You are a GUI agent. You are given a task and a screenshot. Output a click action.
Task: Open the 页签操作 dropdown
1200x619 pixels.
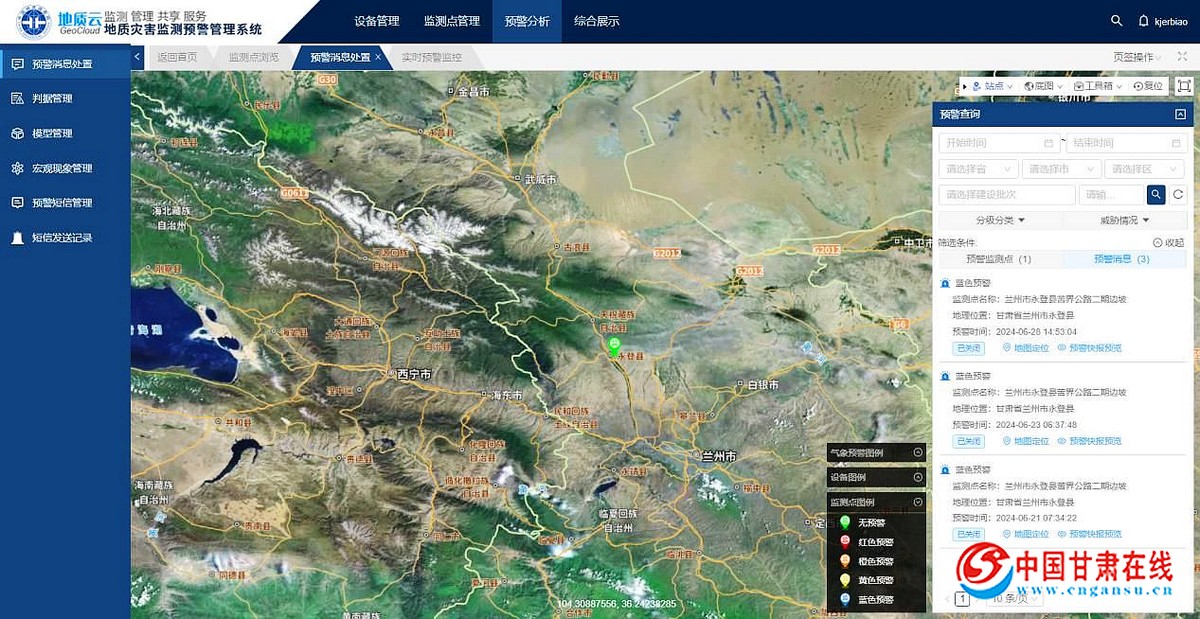1139,57
